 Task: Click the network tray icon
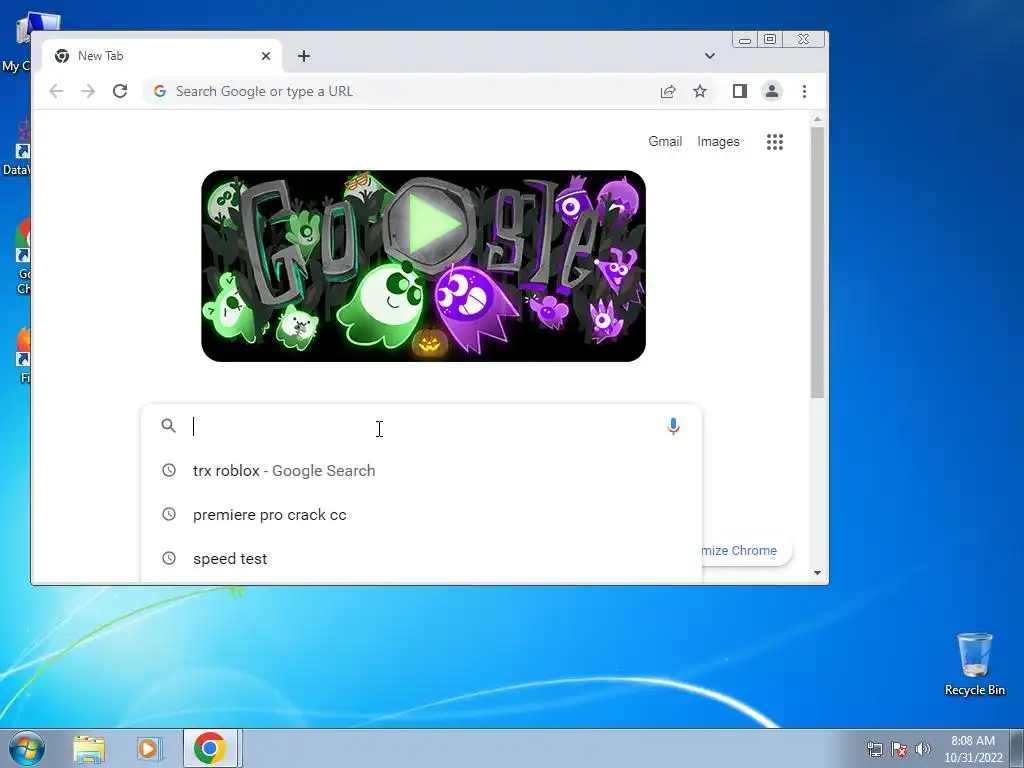pyautogui.click(x=874, y=749)
